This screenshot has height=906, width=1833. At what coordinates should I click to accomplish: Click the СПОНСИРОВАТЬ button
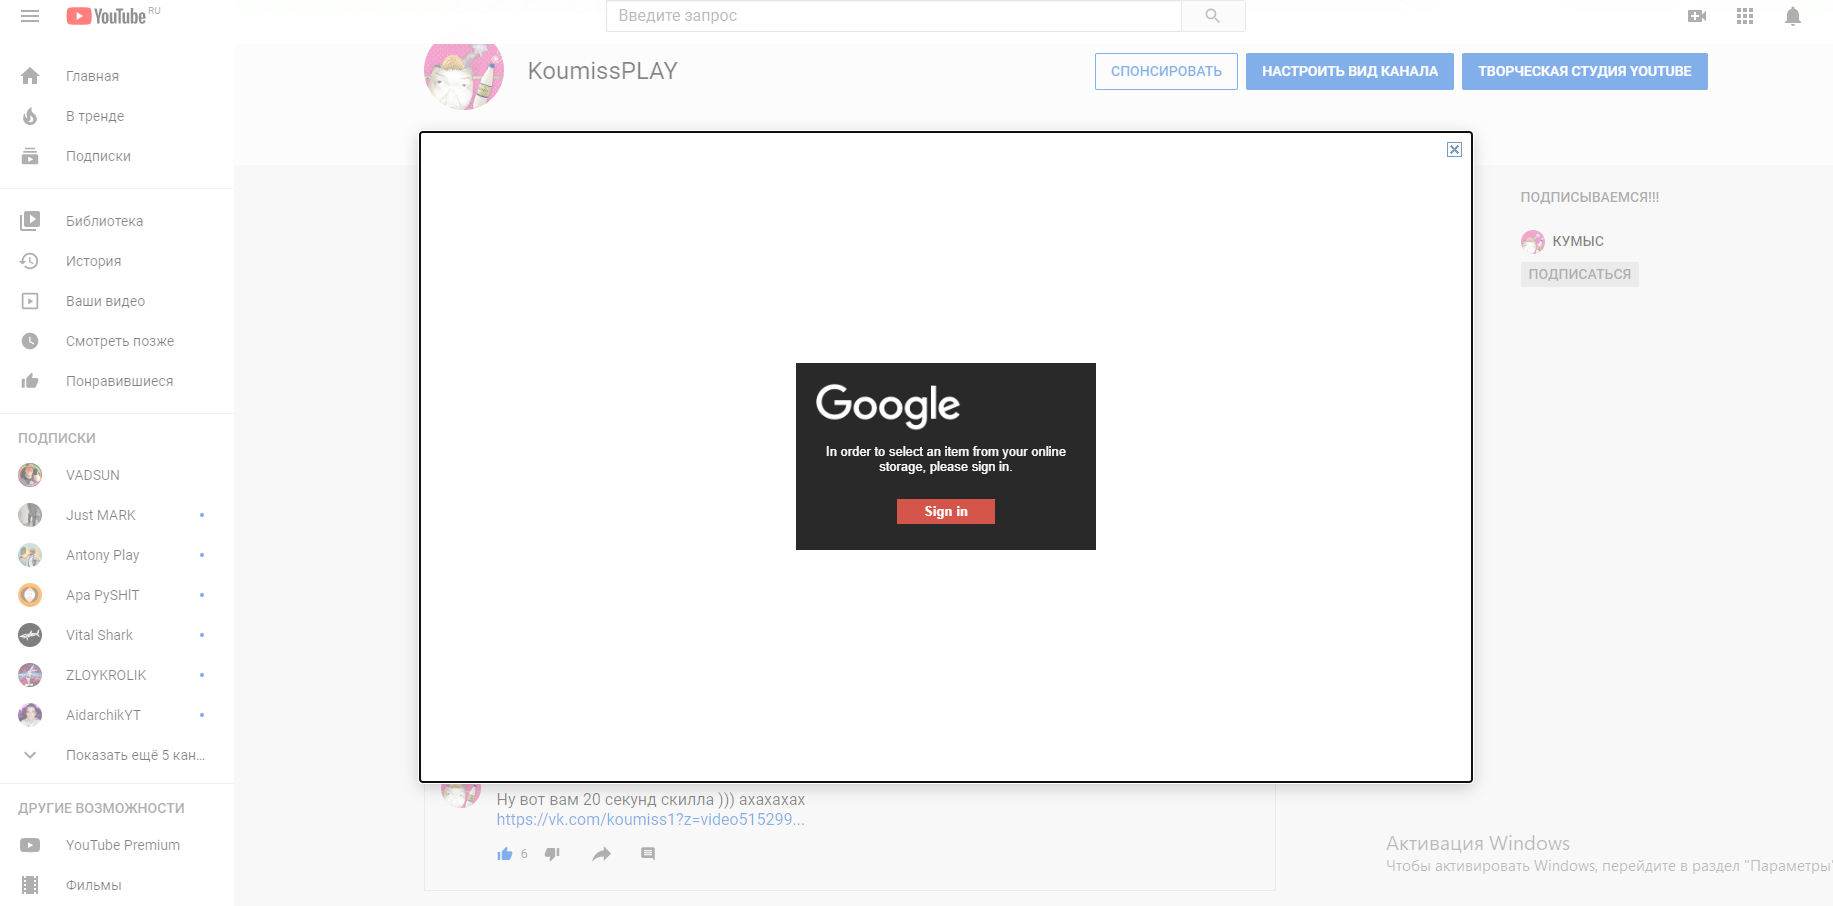tap(1166, 71)
